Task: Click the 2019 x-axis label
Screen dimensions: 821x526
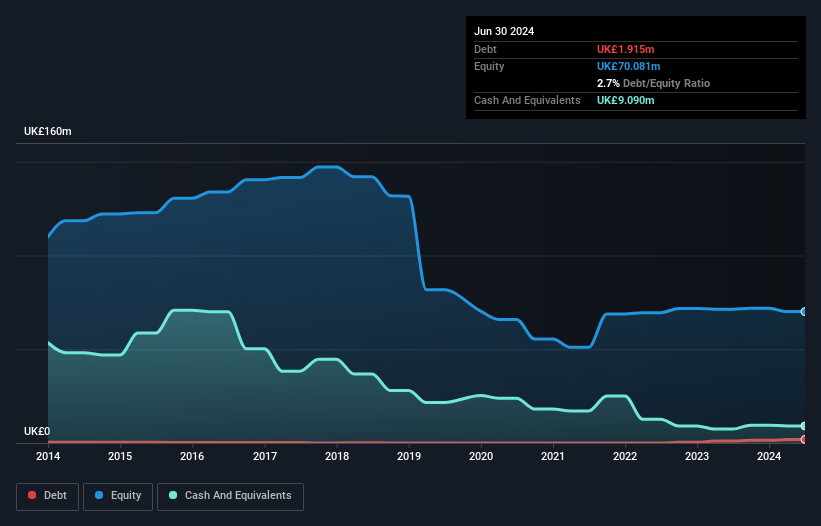Action: pos(409,456)
